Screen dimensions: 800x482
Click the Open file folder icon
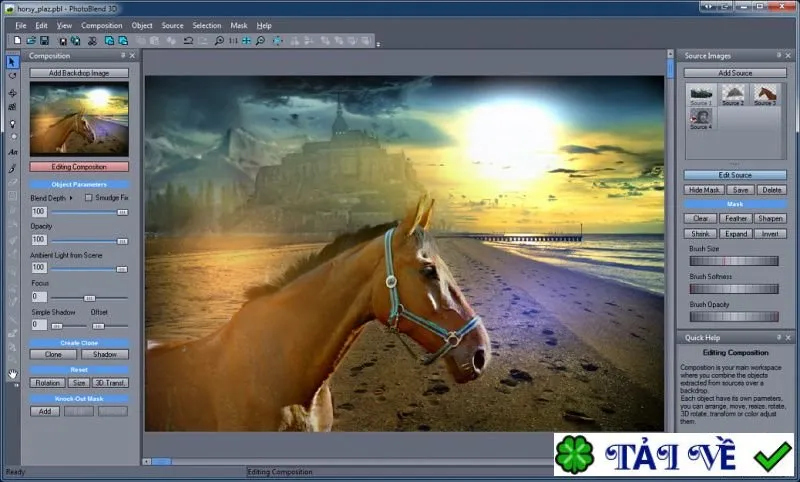31,40
